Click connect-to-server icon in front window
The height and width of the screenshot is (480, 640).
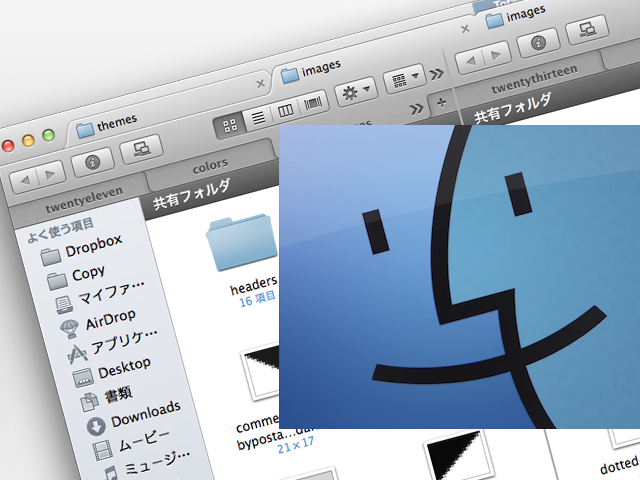142,149
